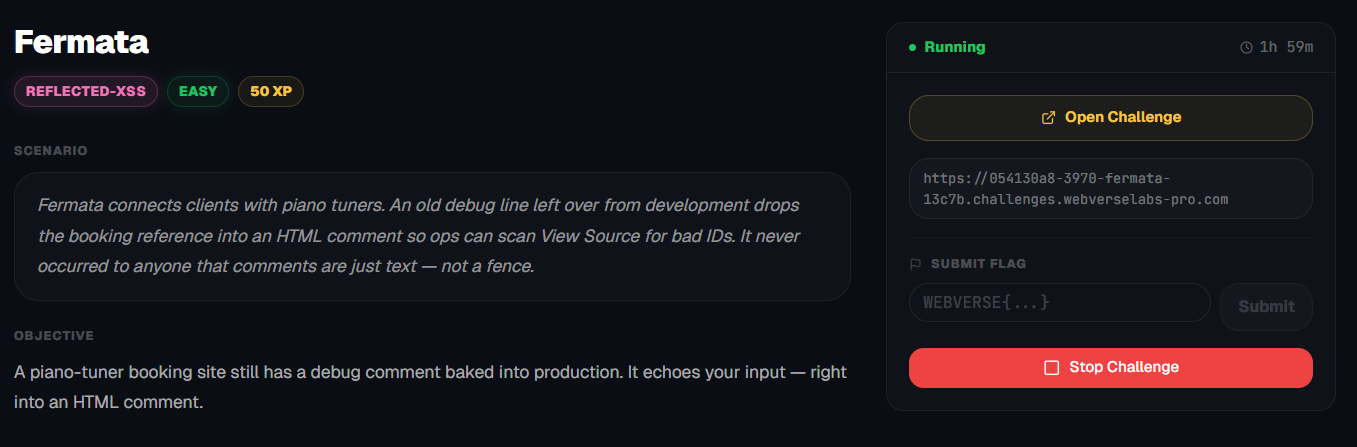Click the OBJECTIVE section heading
Viewport: 1357px width, 447px height.
54,336
